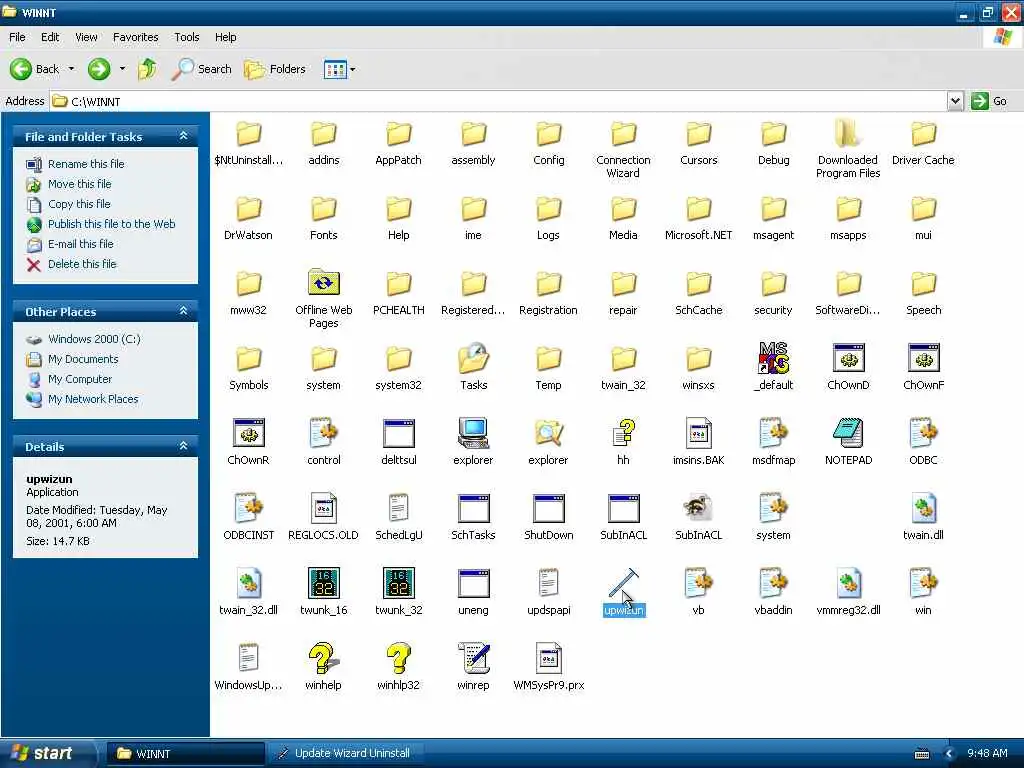Open the Tools menu

pyautogui.click(x=186, y=37)
